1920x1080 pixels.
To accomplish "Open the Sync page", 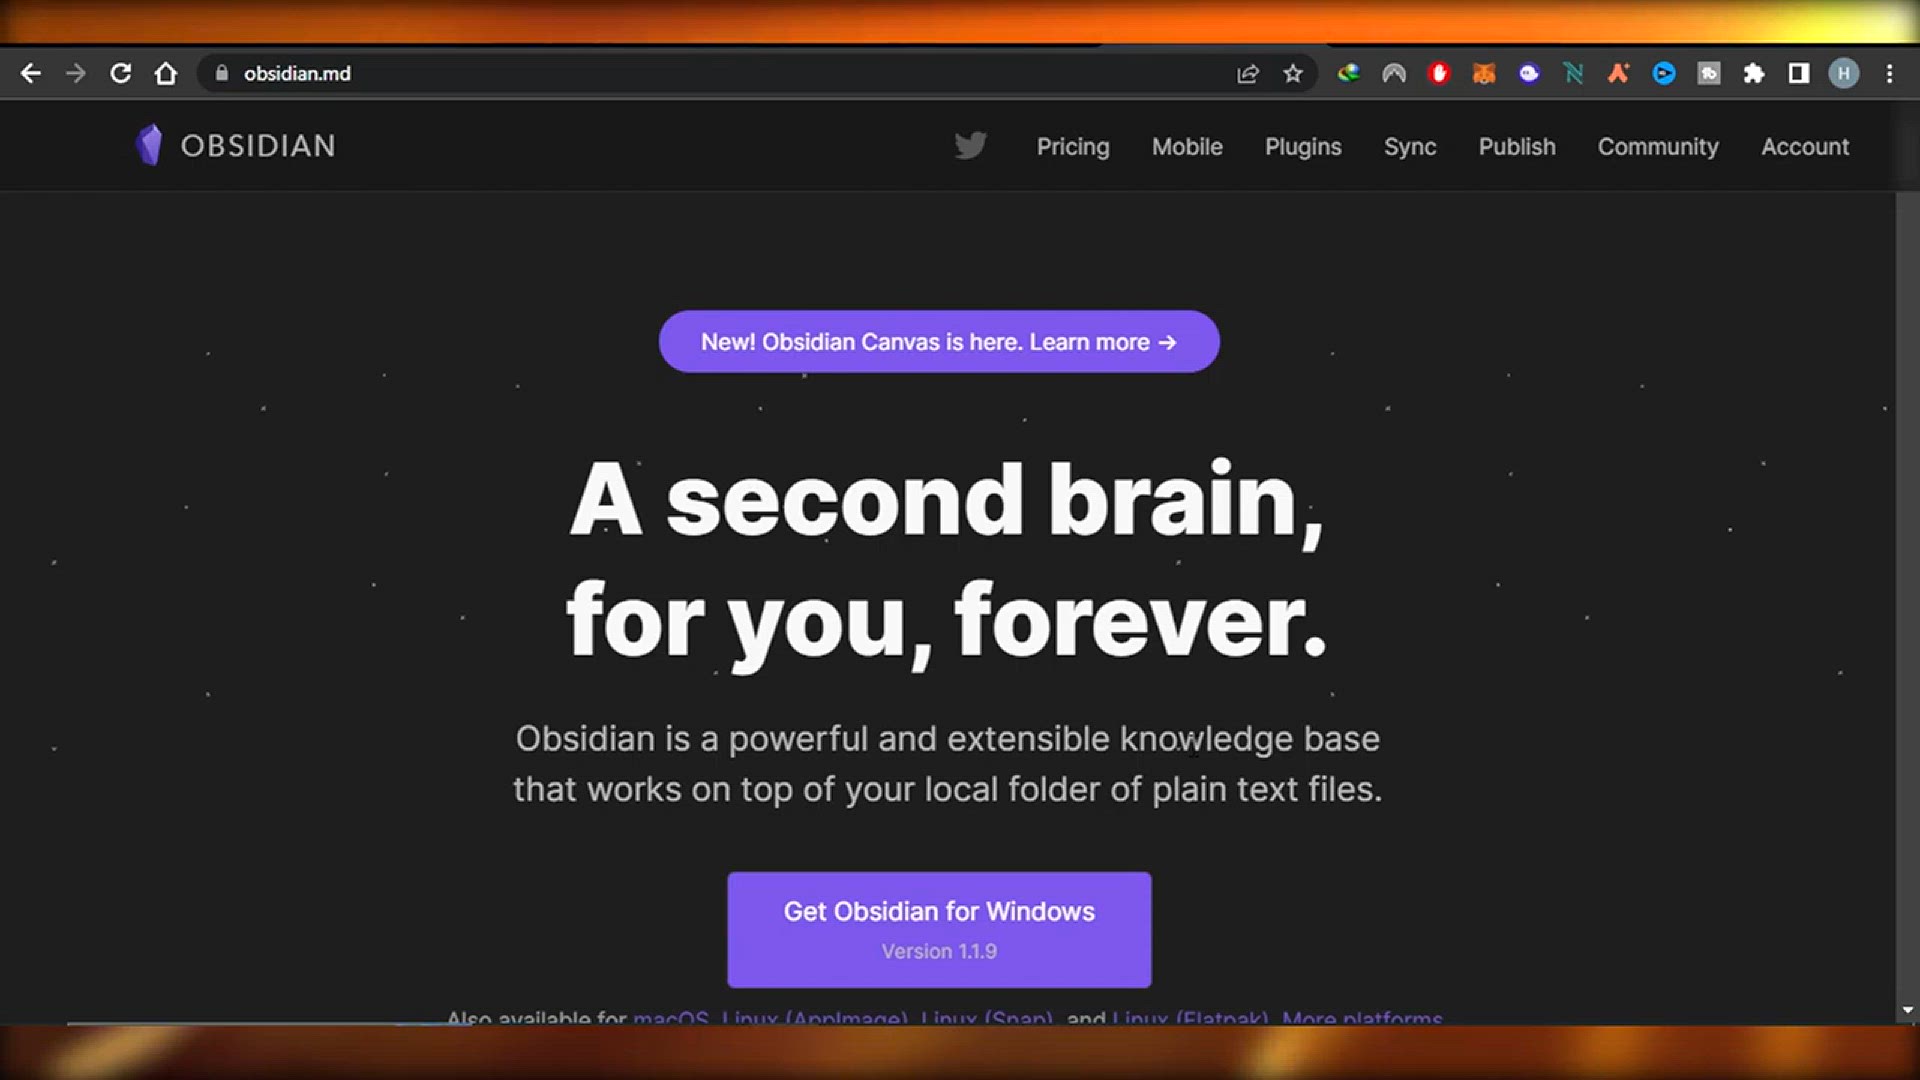I will [x=1410, y=146].
